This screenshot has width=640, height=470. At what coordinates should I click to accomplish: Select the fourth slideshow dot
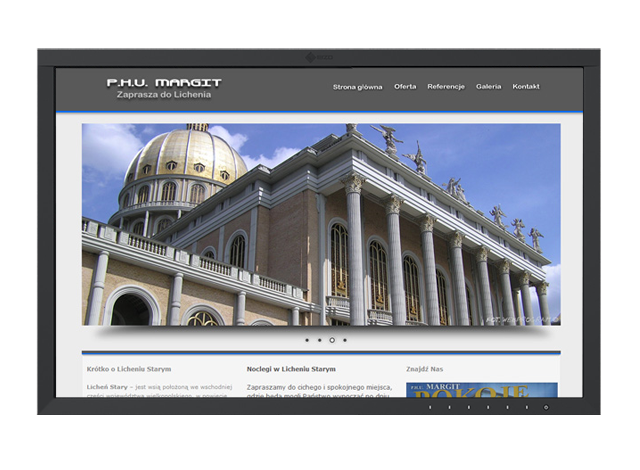pos(345,340)
